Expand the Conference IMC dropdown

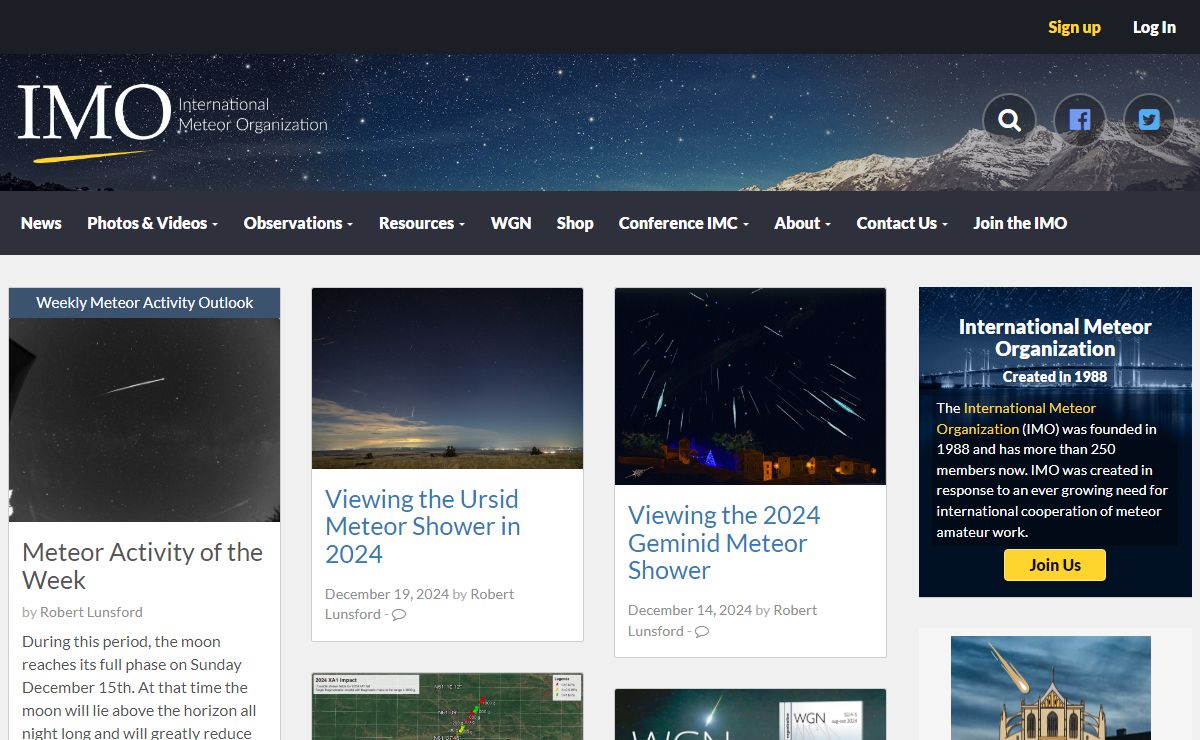(x=683, y=223)
